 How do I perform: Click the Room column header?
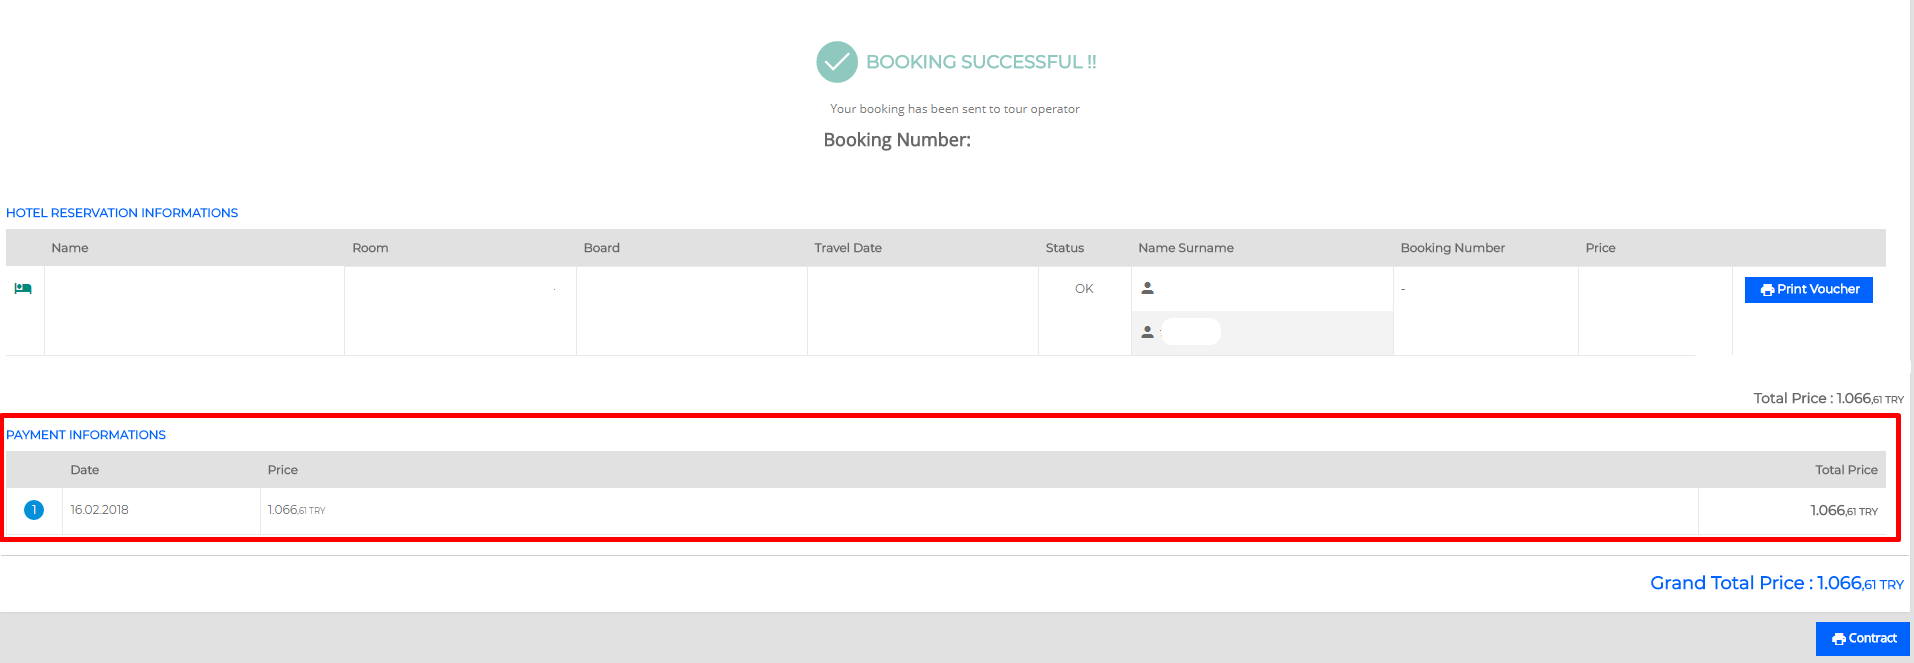coord(370,248)
